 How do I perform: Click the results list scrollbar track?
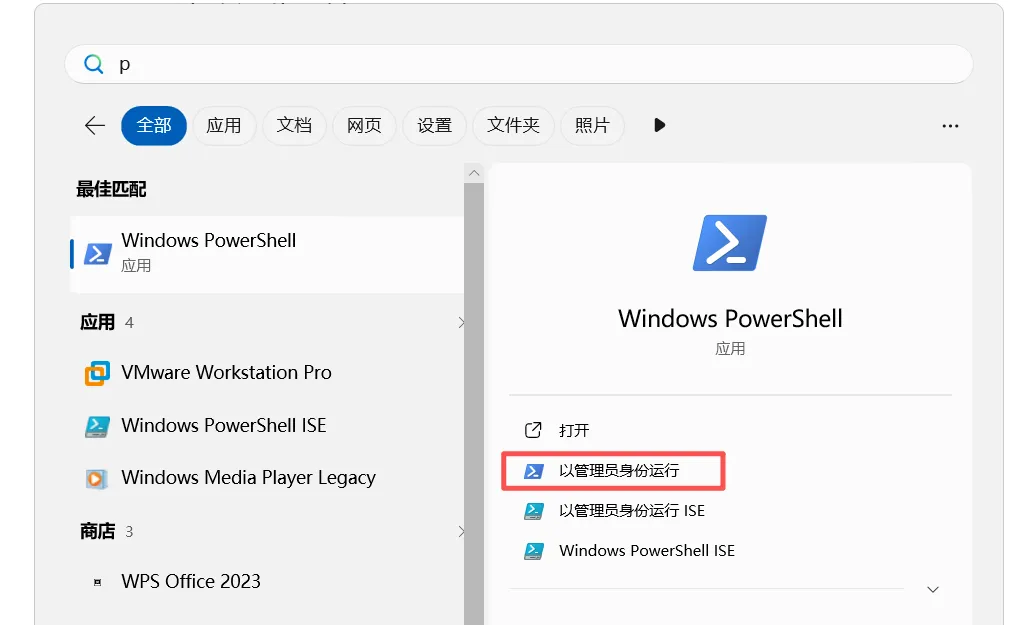[474, 403]
